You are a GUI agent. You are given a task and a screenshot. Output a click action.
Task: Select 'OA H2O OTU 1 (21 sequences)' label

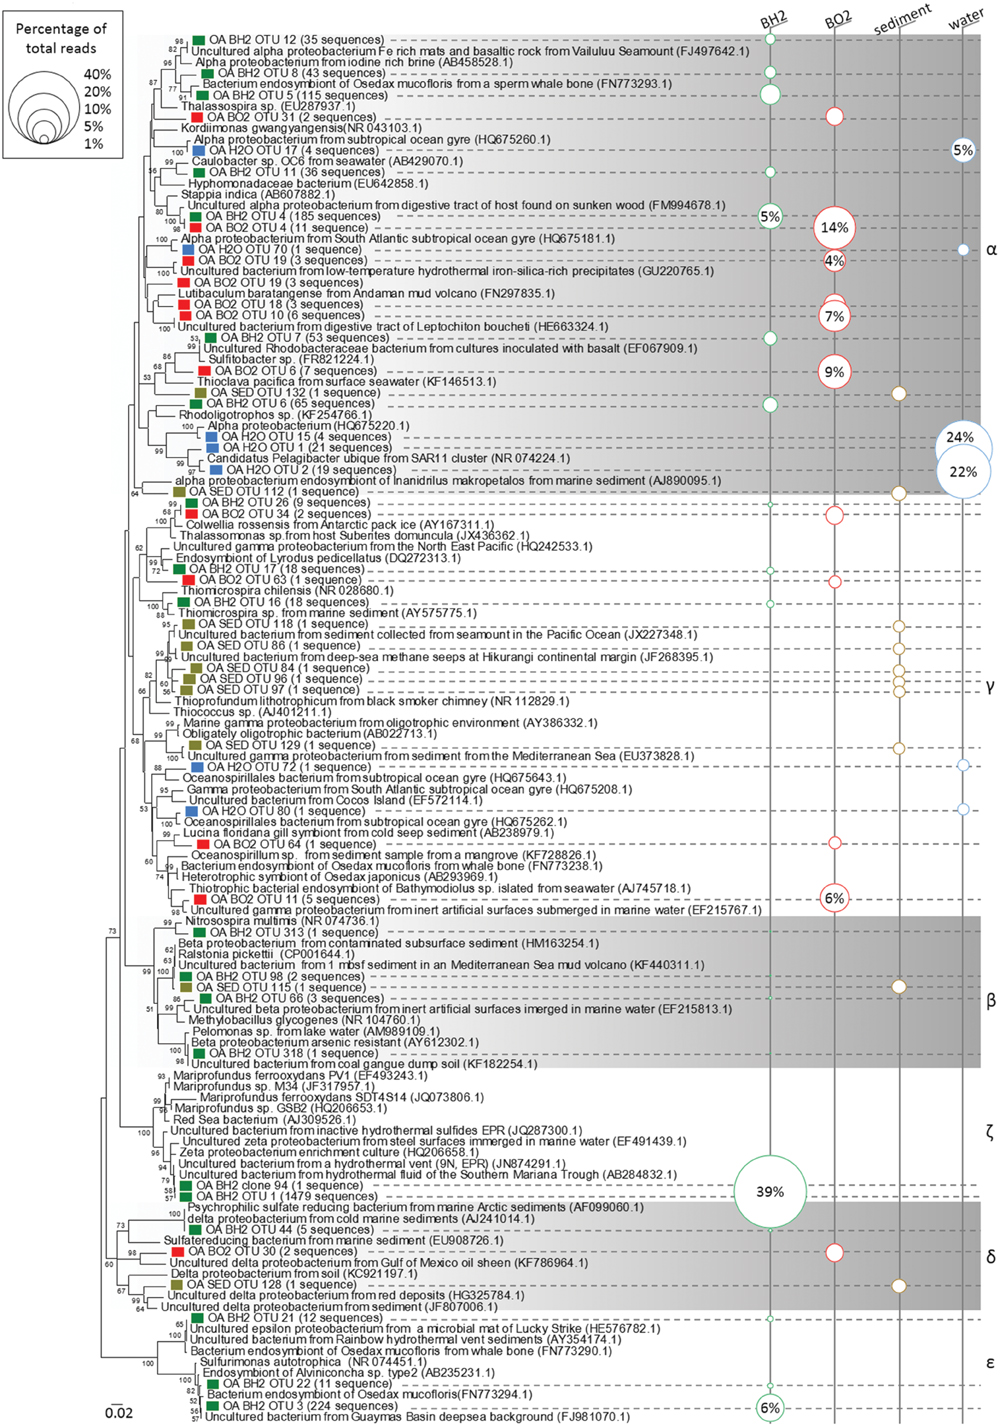pos(306,447)
